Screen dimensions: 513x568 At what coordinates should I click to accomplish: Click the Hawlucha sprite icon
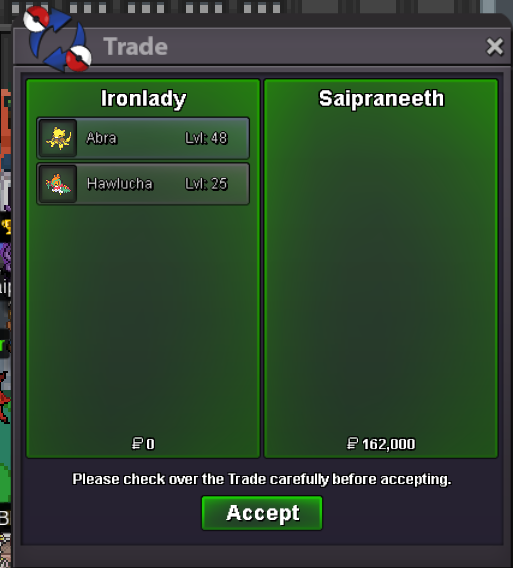(x=58, y=184)
